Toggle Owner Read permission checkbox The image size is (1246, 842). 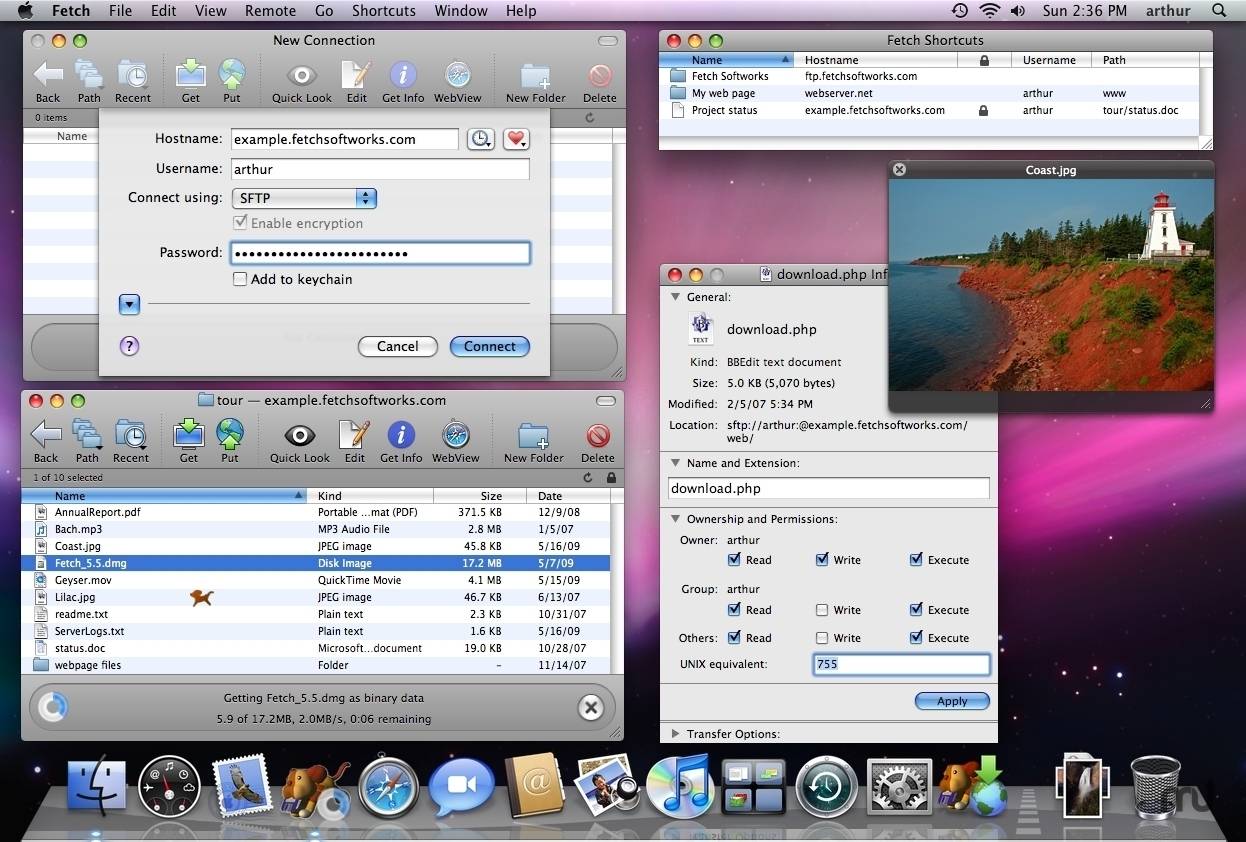click(x=734, y=560)
